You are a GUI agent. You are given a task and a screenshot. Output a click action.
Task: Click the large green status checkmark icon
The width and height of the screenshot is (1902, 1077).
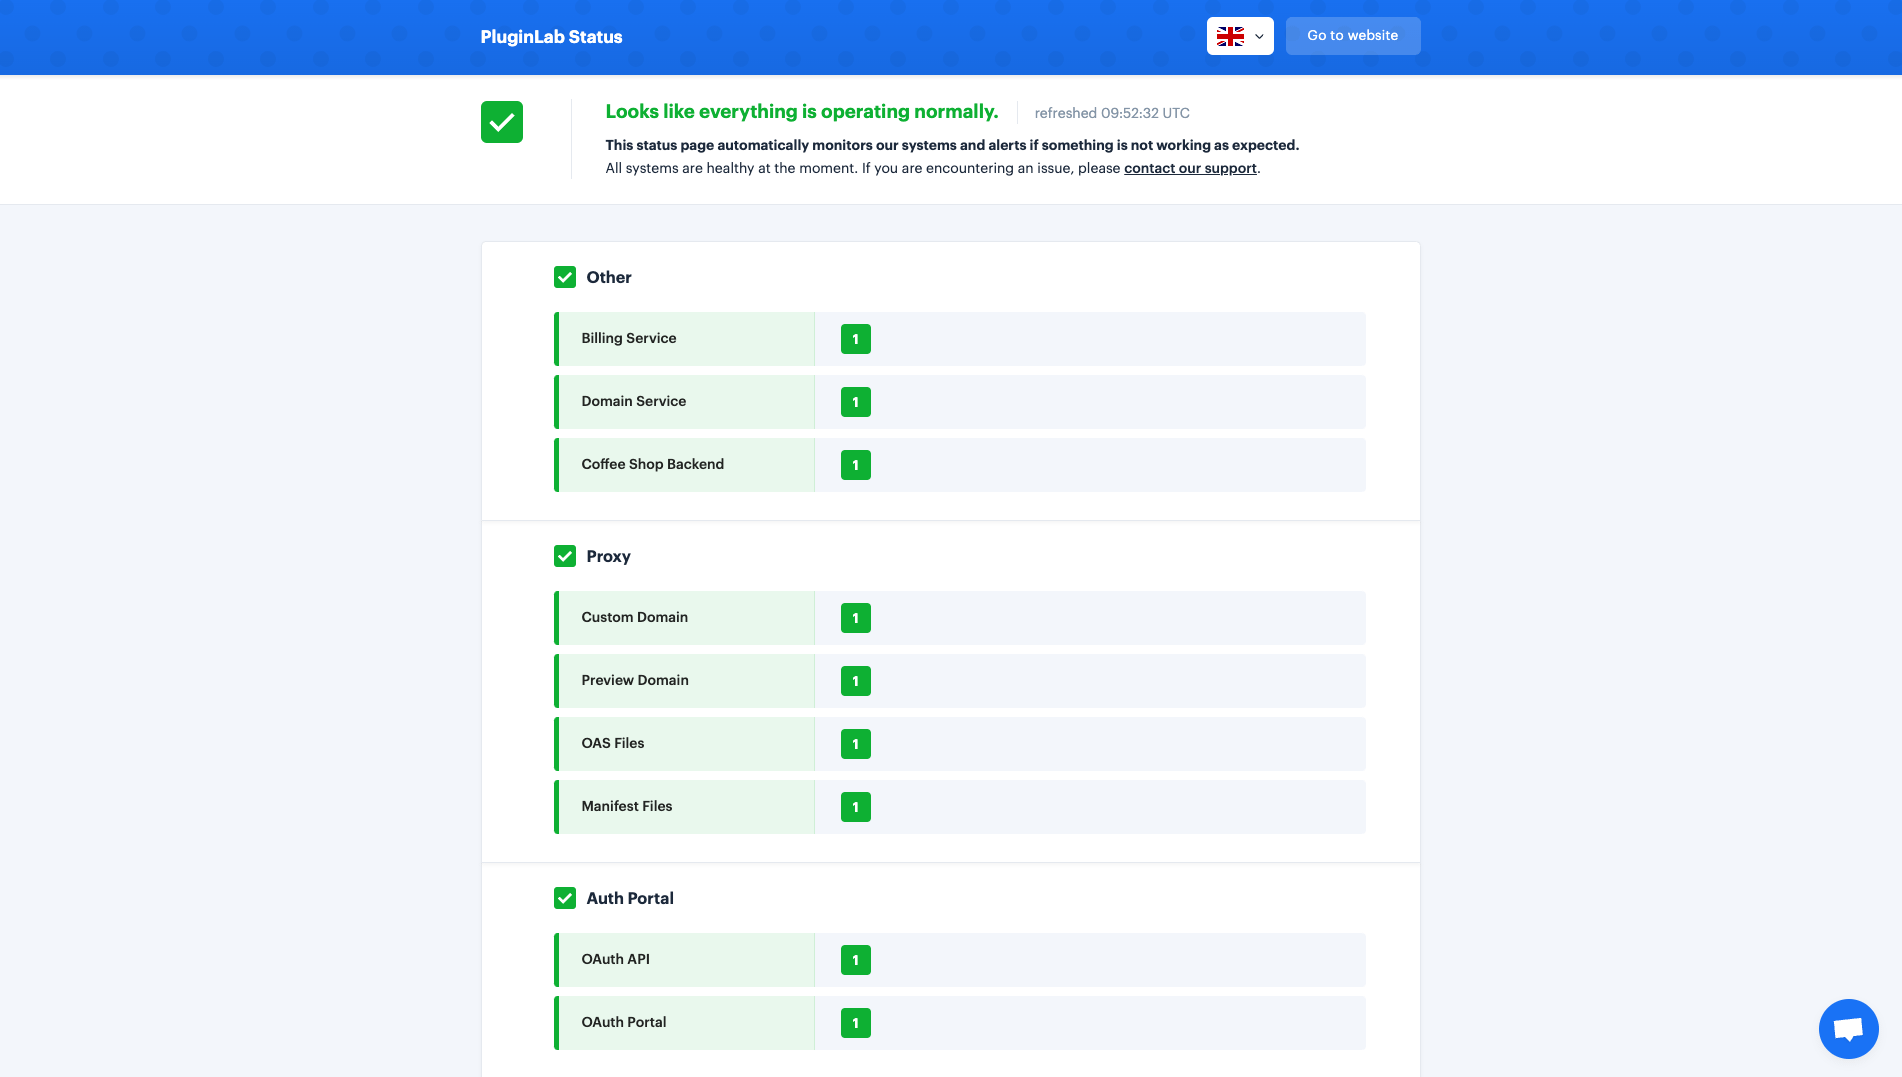pos(501,122)
